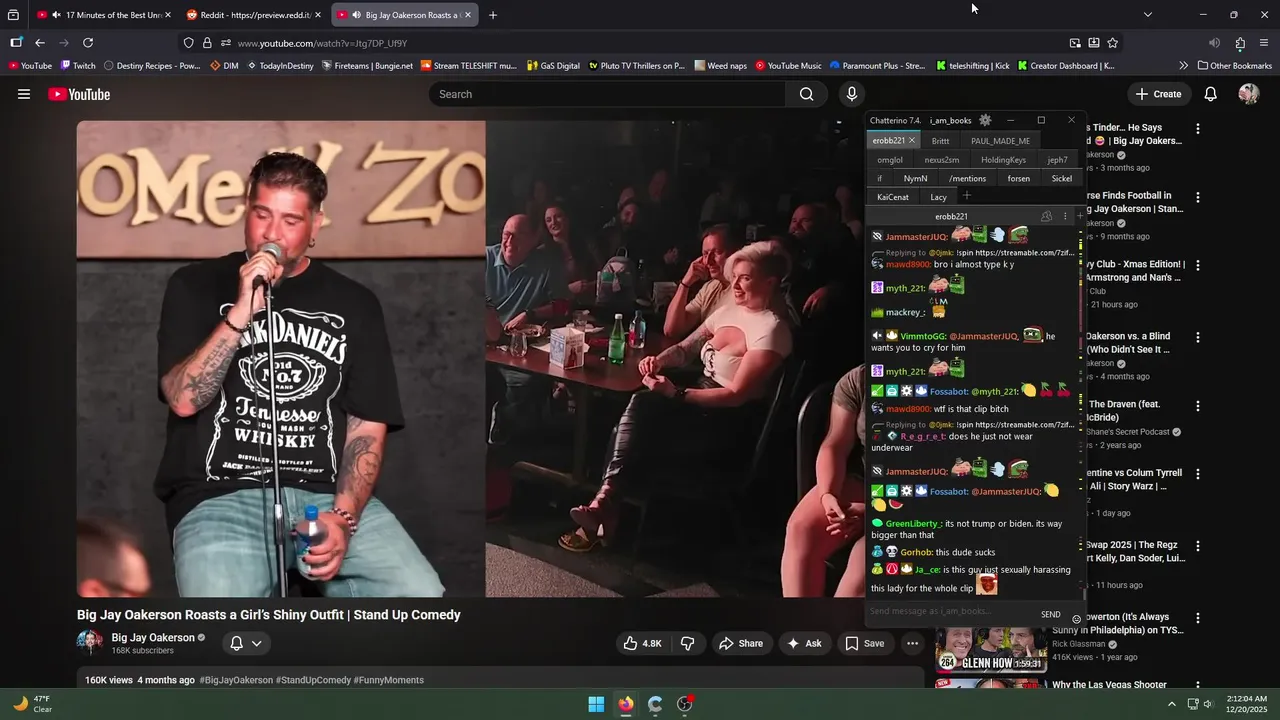The width and height of the screenshot is (1280, 720).
Task: Click the YouTube search magnifier button
Action: tap(806, 94)
